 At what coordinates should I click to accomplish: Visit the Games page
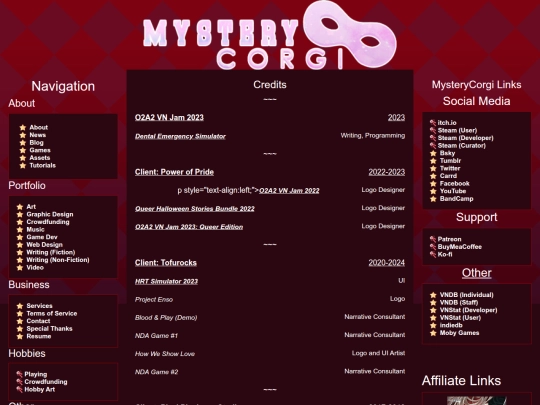40,150
